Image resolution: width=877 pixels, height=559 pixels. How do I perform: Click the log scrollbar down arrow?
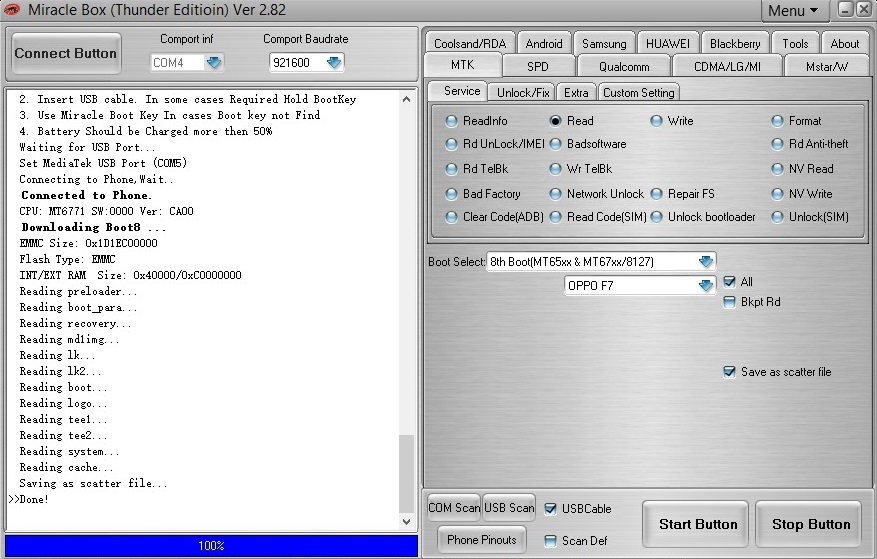[407, 522]
